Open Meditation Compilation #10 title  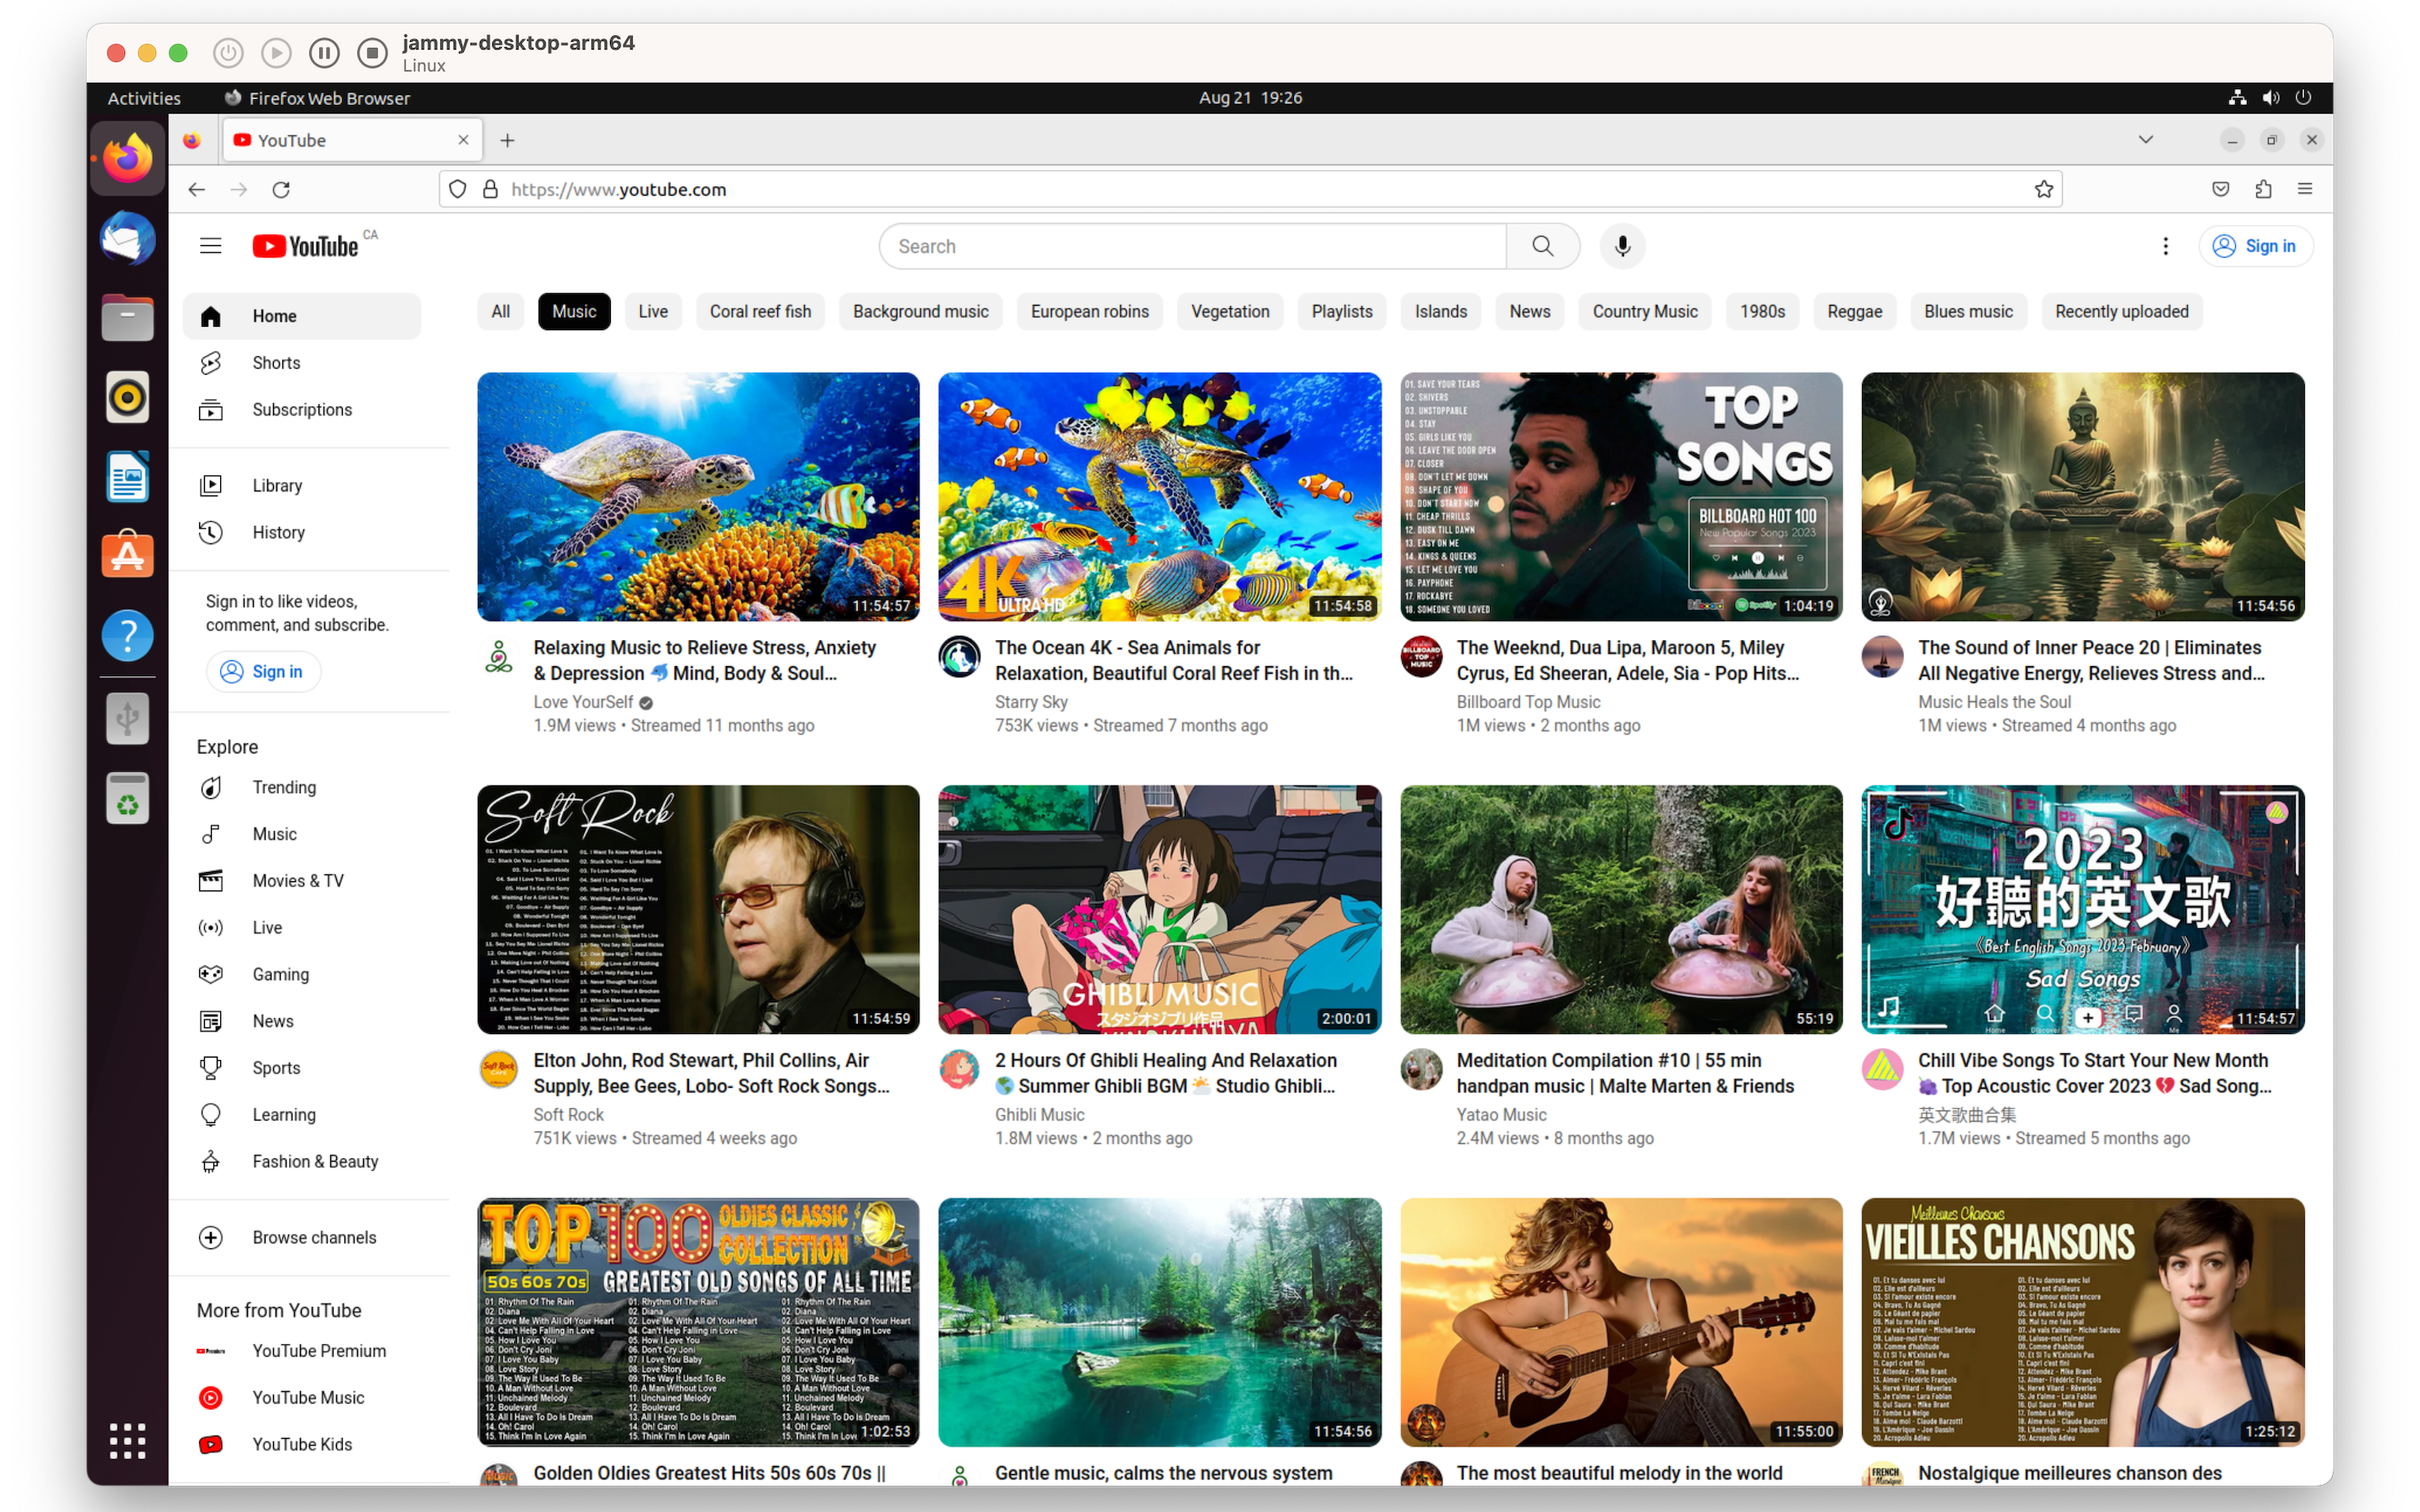coord(1625,1073)
